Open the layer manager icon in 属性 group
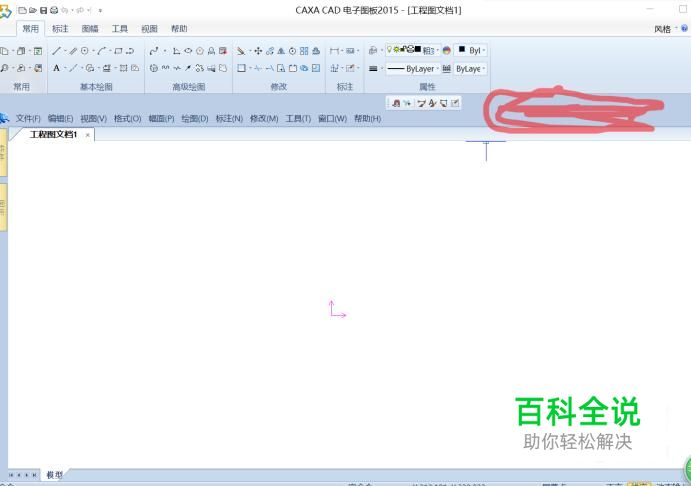691x486 pixels. [373, 51]
